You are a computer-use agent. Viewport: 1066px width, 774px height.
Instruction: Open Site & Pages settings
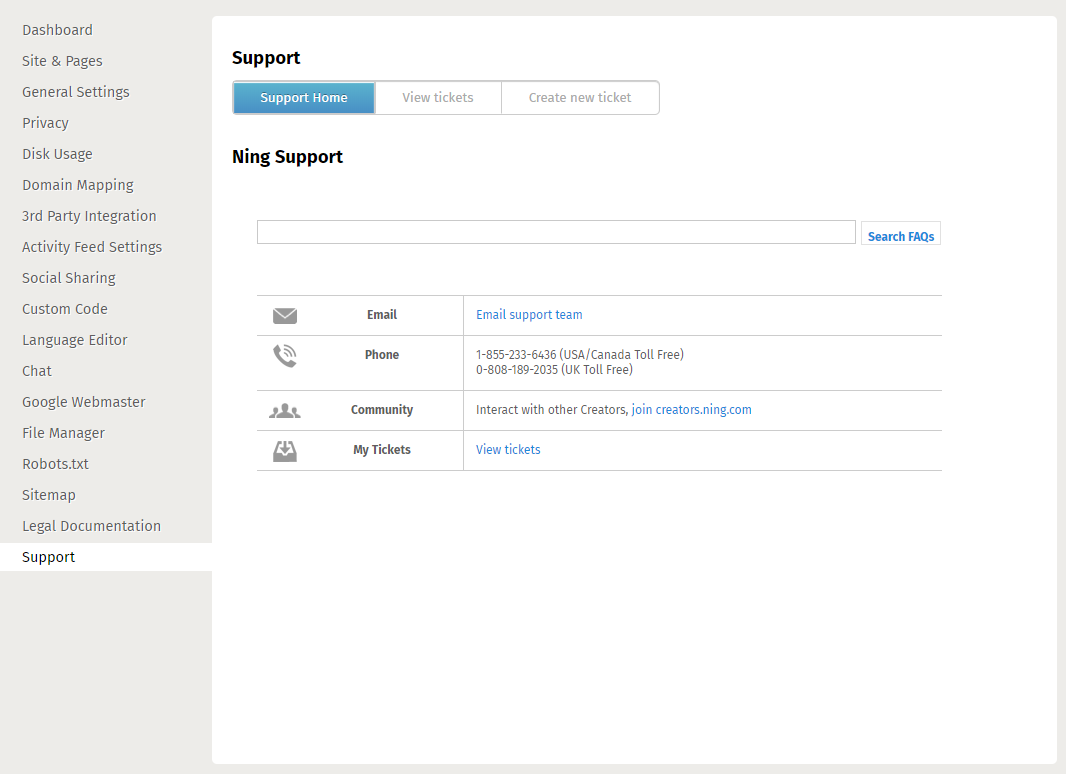[62, 61]
